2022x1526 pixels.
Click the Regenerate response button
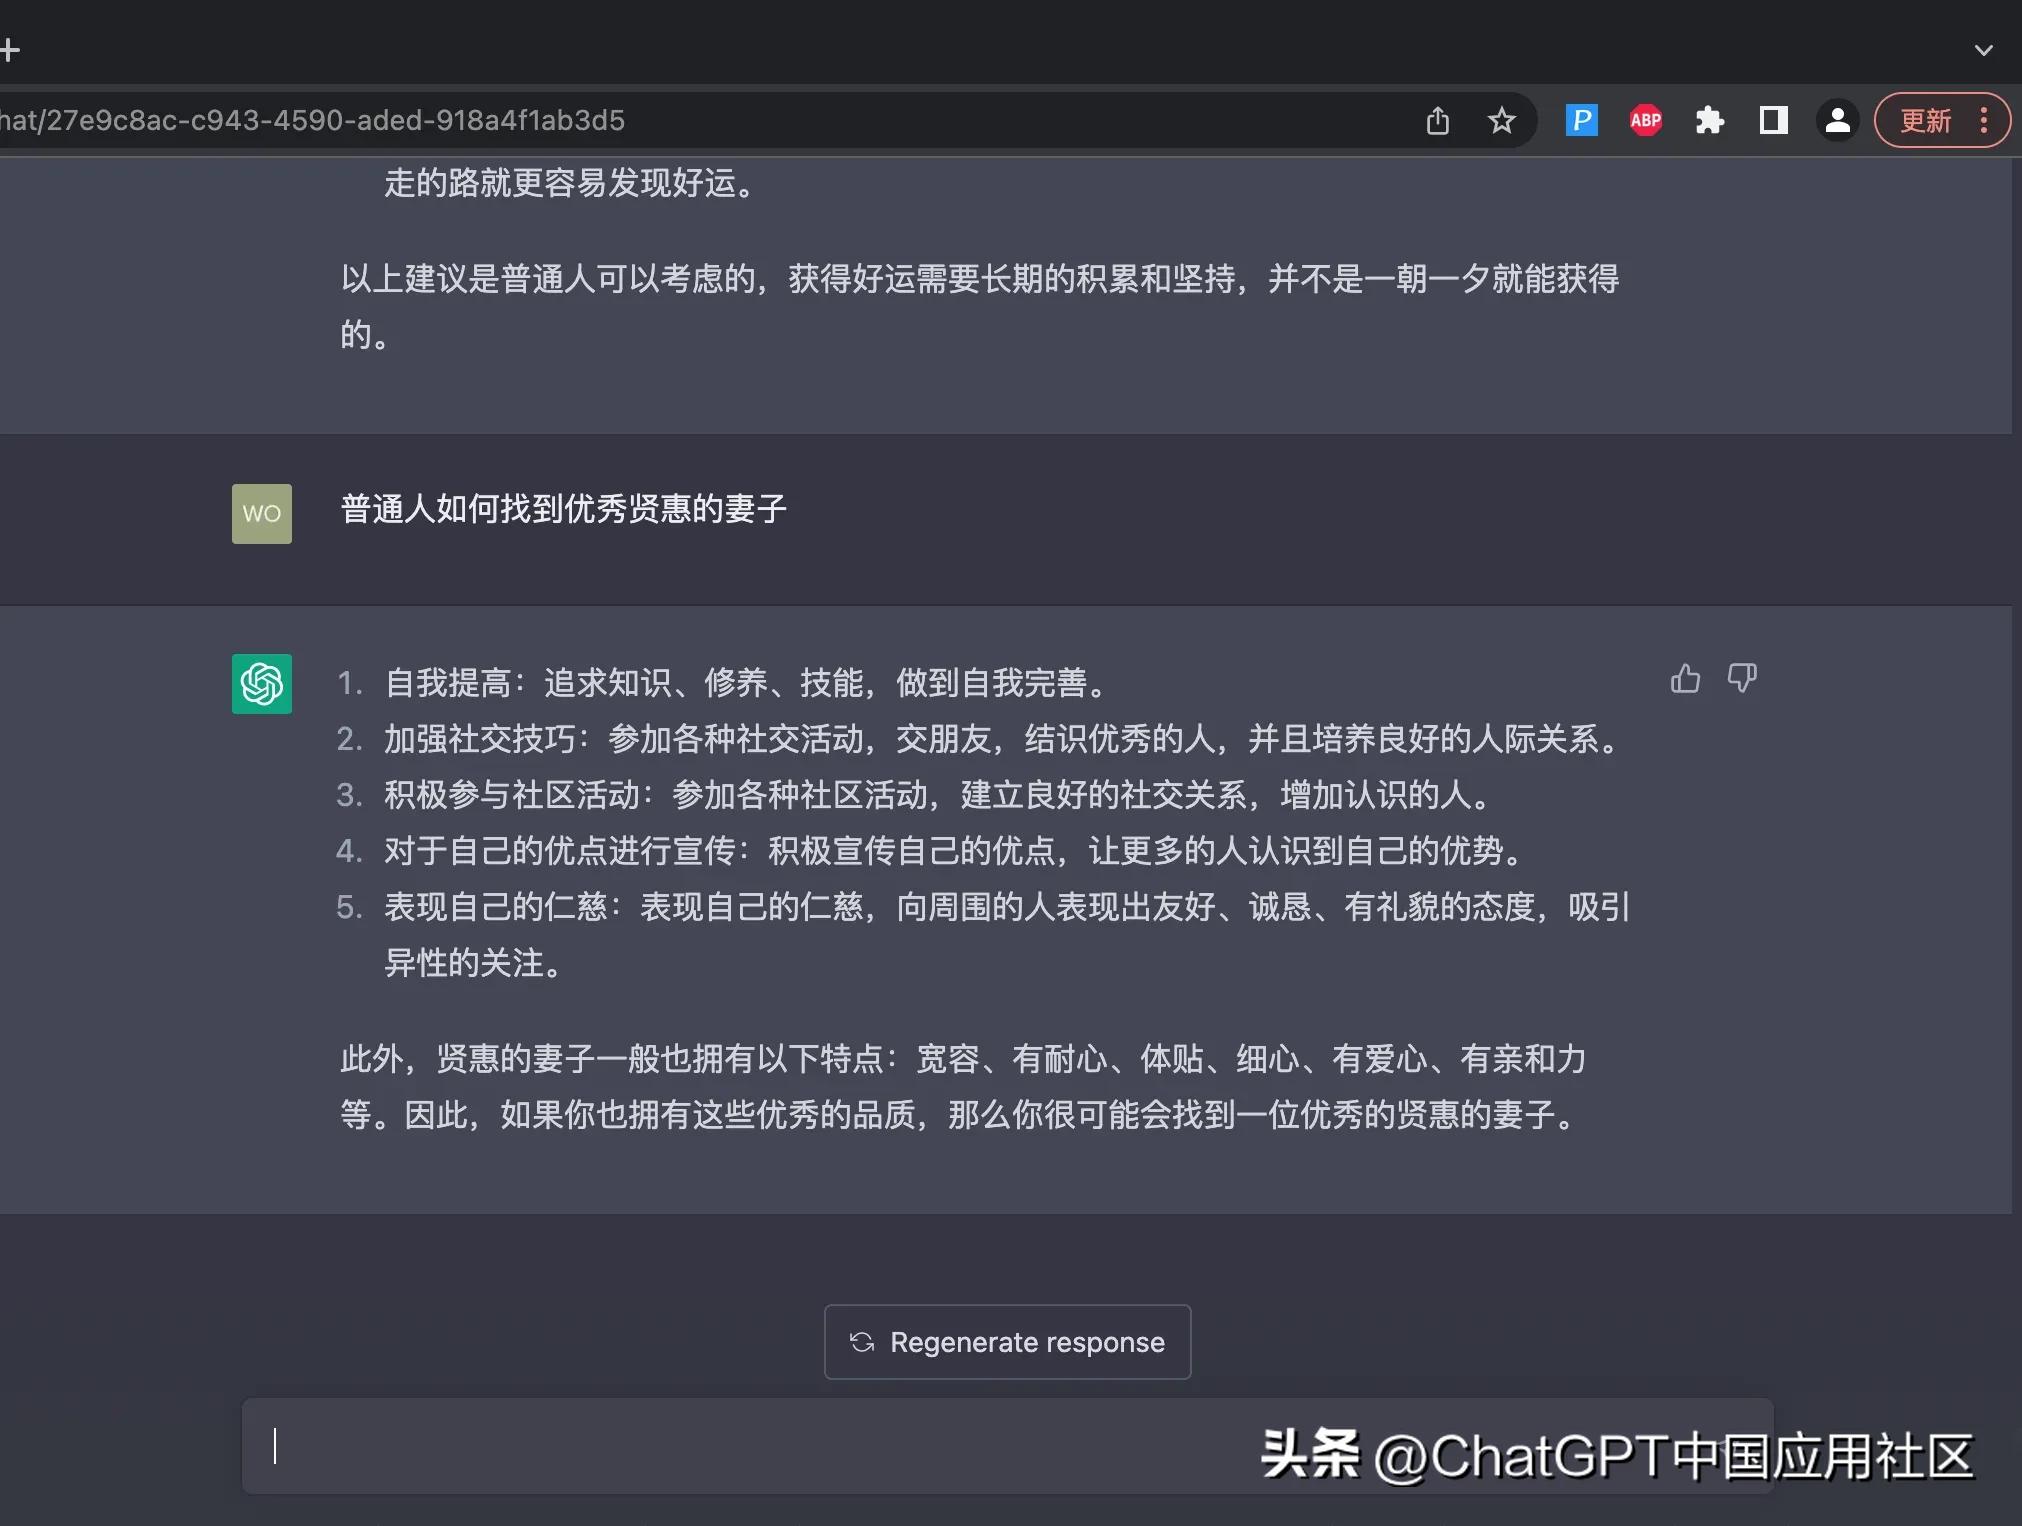[1006, 1342]
